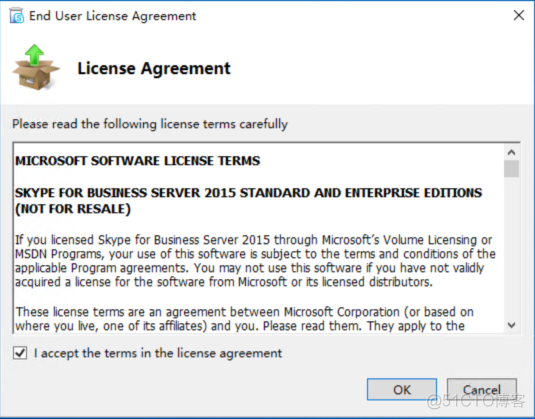Click the license text scrollbar thumb
The width and height of the screenshot is (535, 419).
point(511,169)
